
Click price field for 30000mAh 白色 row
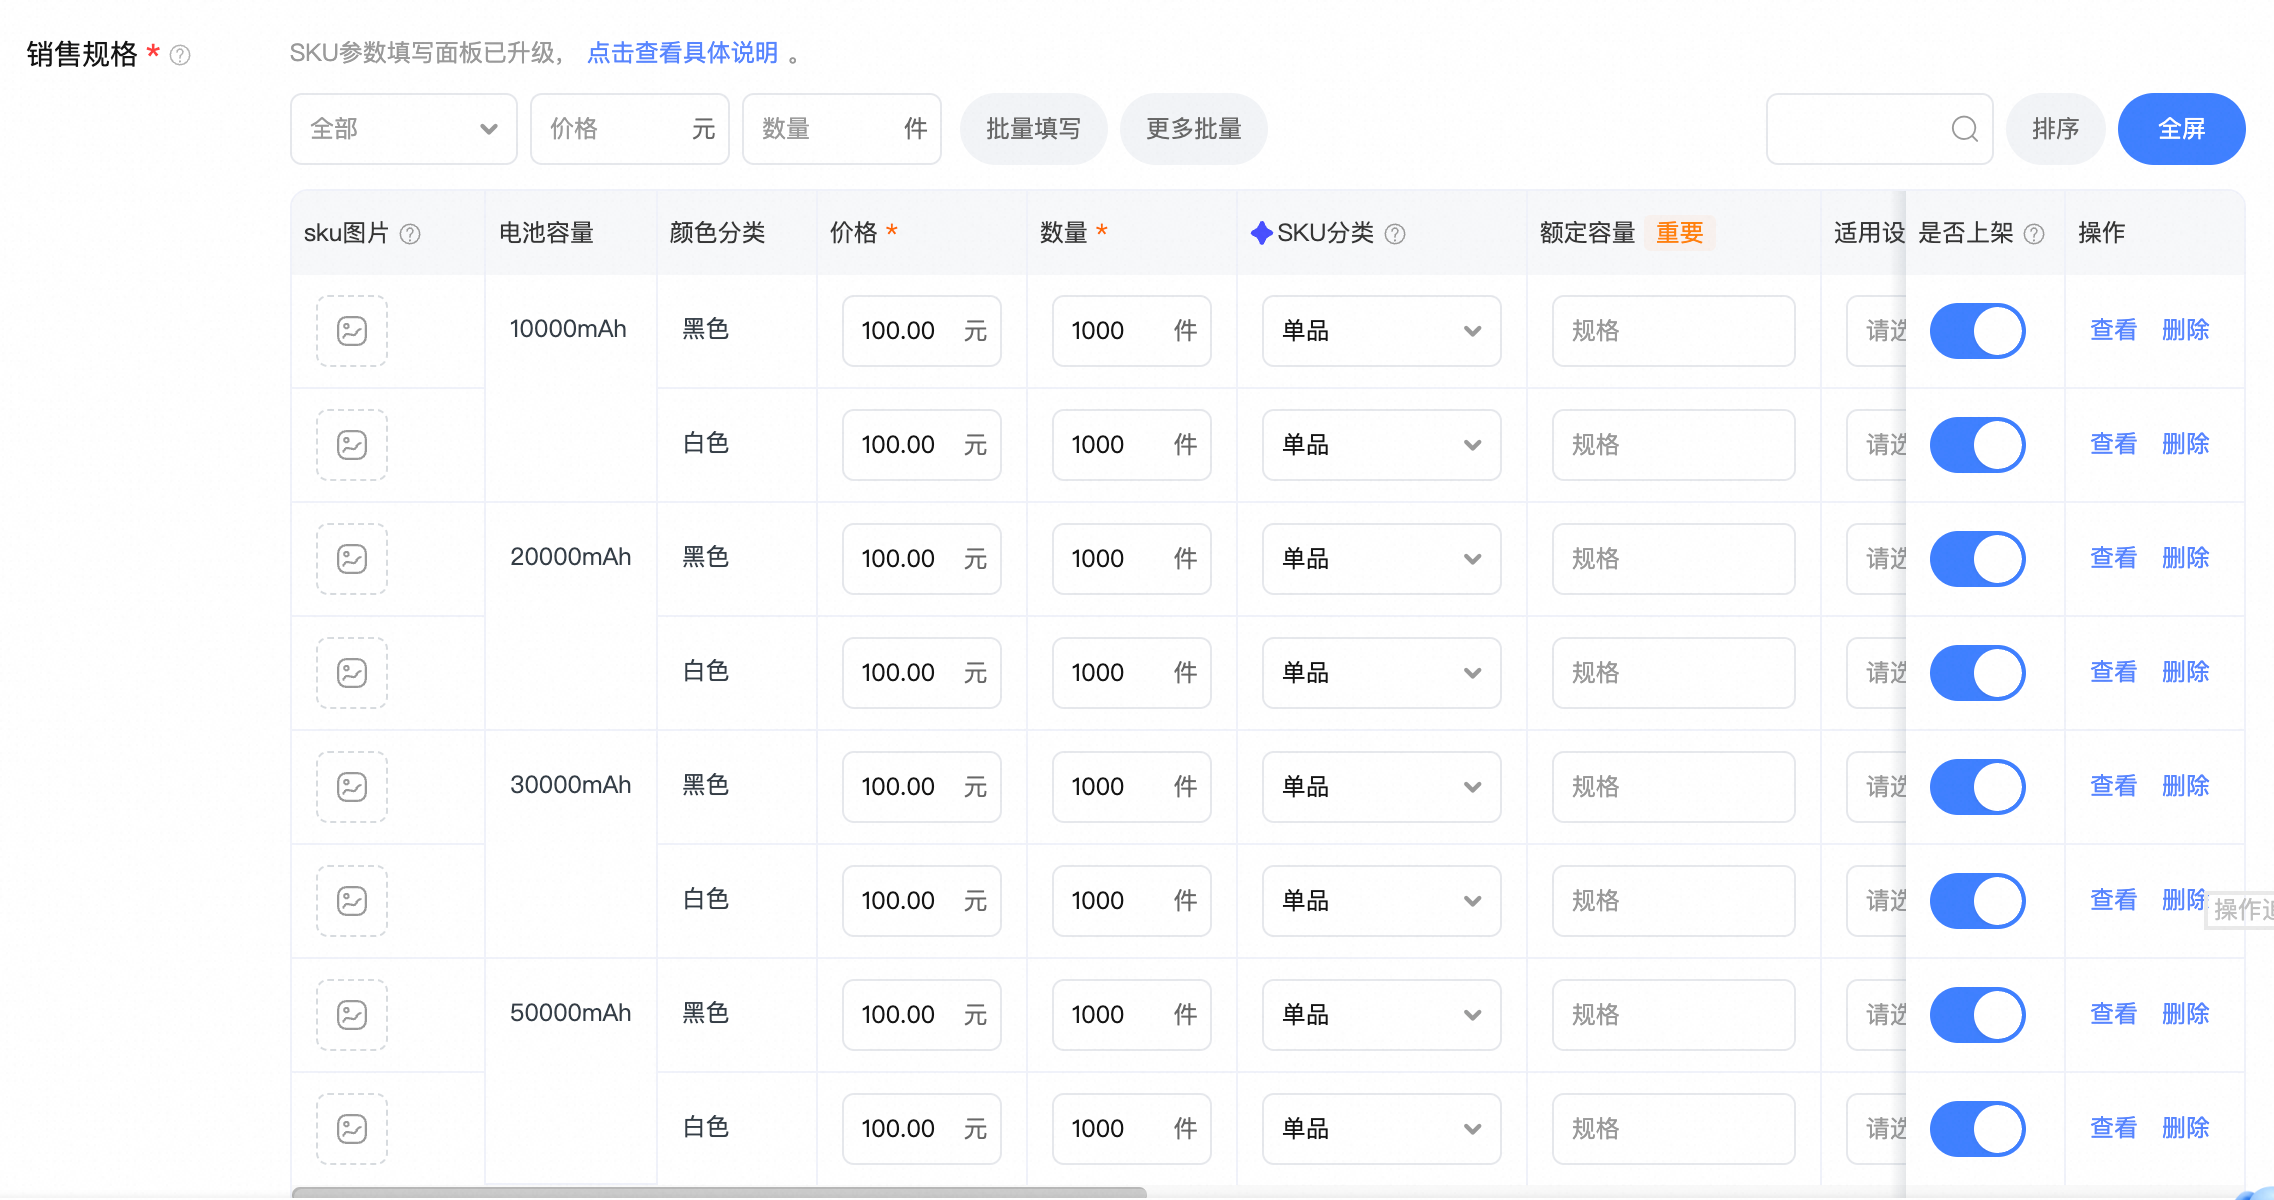coord(921,901)
